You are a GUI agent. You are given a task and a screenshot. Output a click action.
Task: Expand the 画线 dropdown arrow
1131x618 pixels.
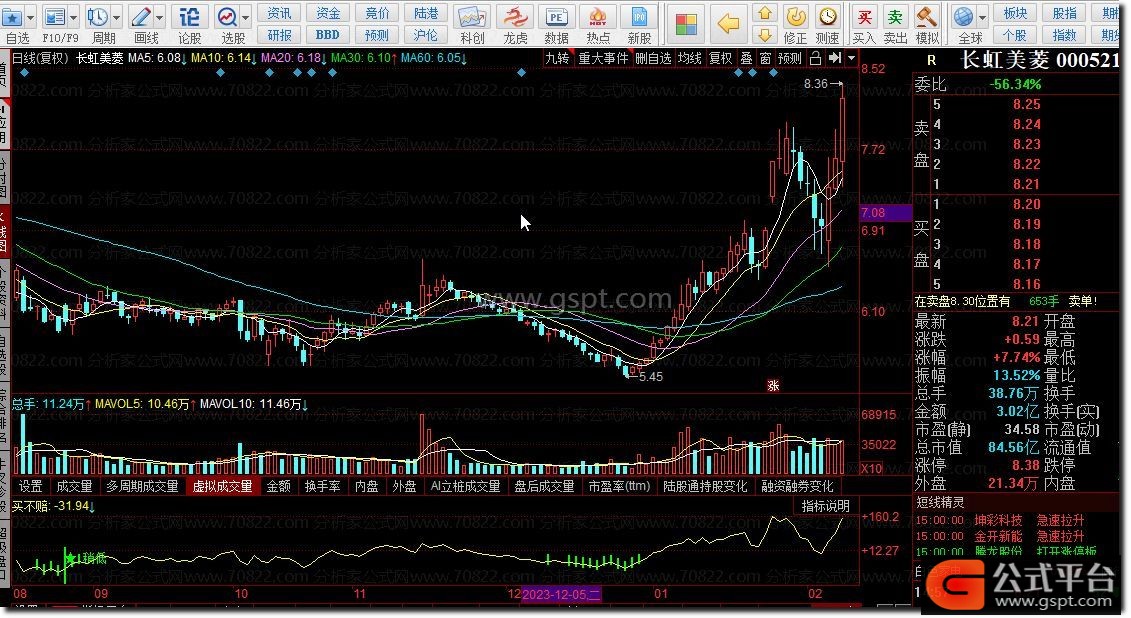click(x=159, y=17)
